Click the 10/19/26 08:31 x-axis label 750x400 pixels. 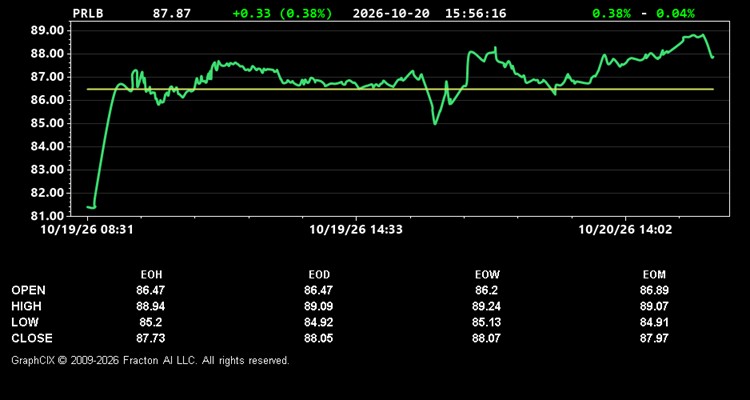coord(87,230)
